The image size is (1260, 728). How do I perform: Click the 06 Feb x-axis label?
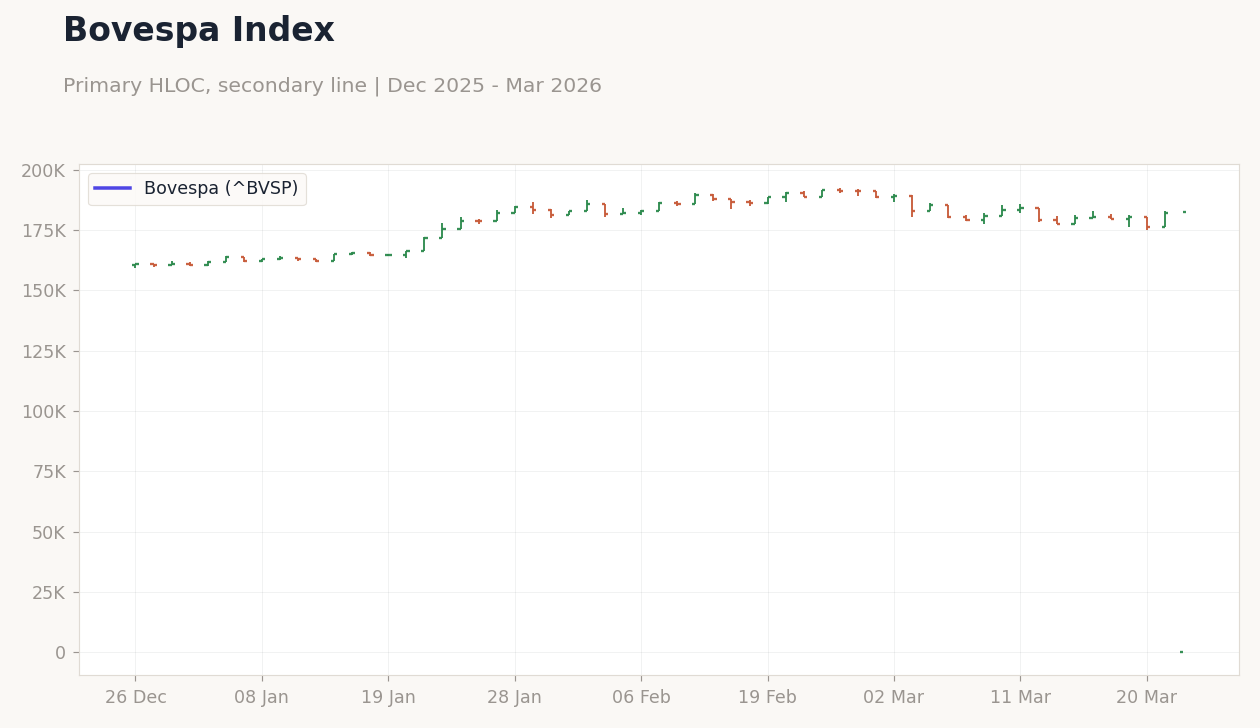[x=641, y=698]
